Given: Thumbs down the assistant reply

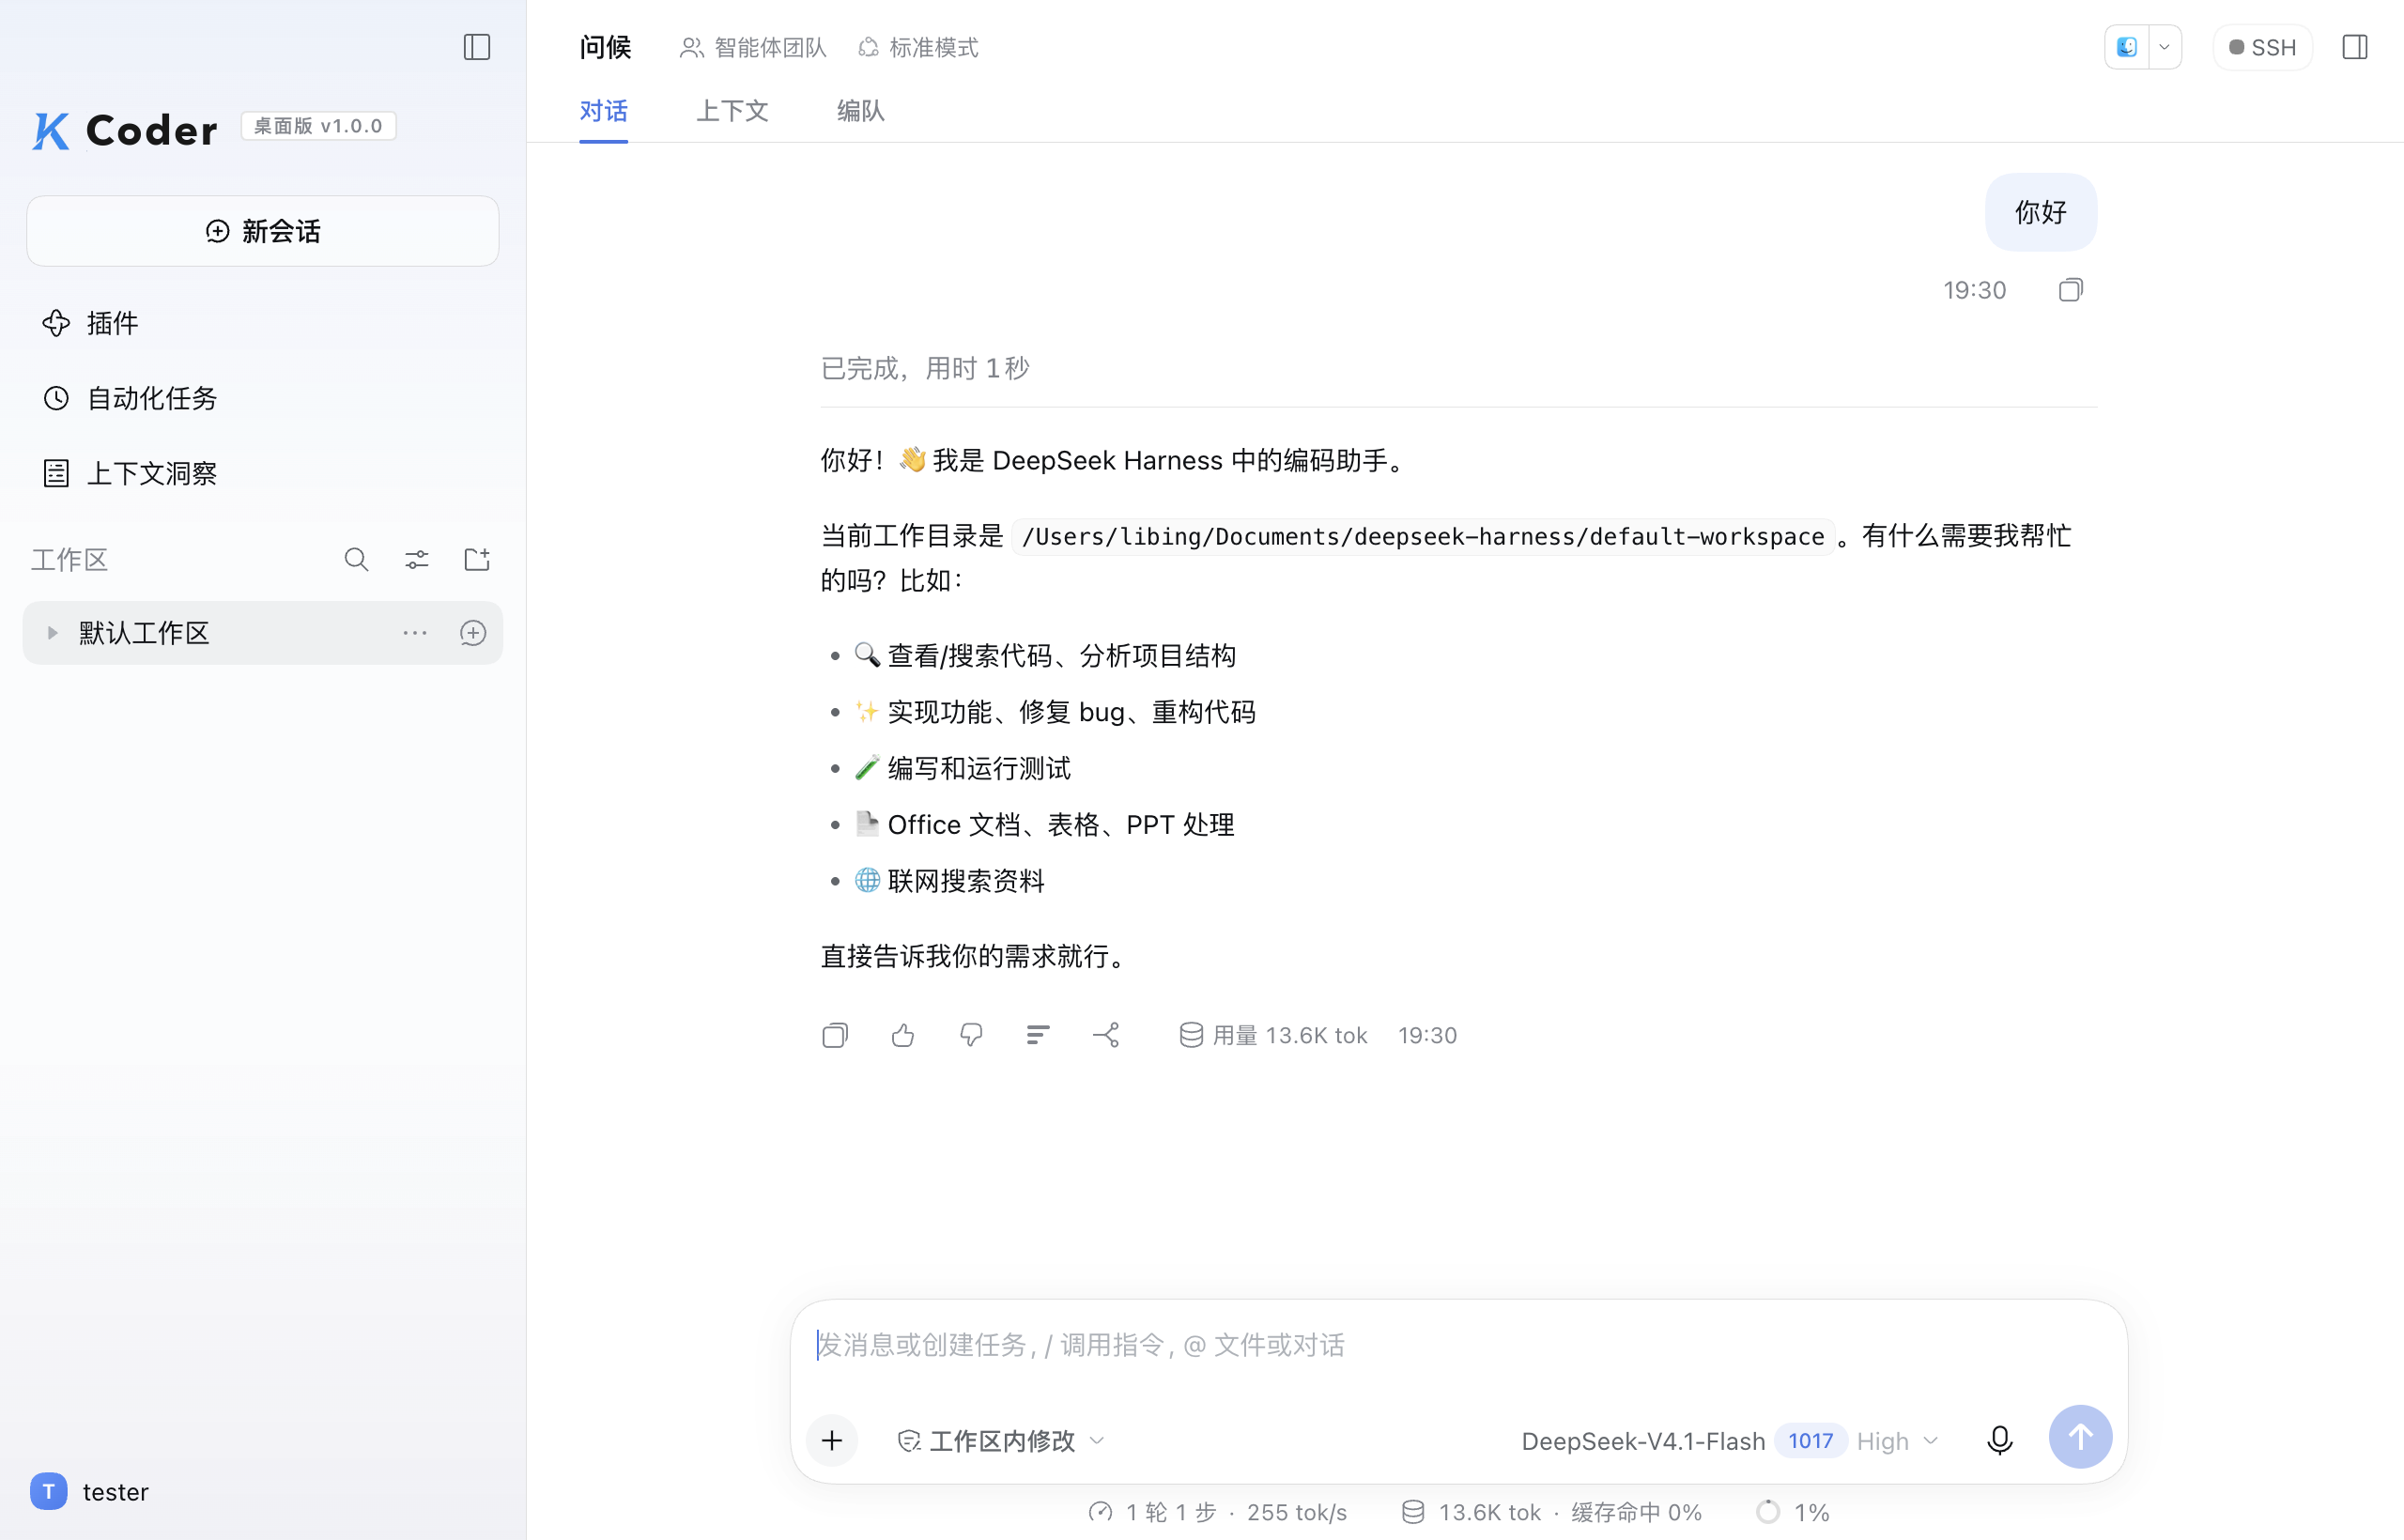Looking at the screenshot, I should (x=971, y=1035).
